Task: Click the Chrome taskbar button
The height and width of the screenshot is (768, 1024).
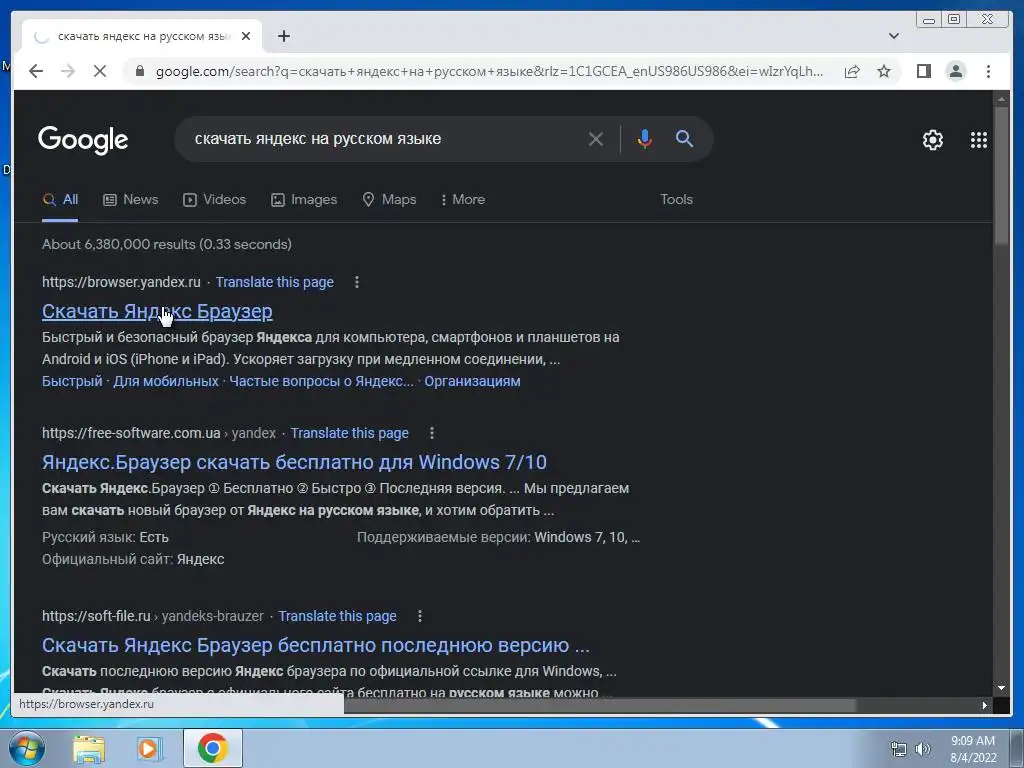Action: pos(213,748)
